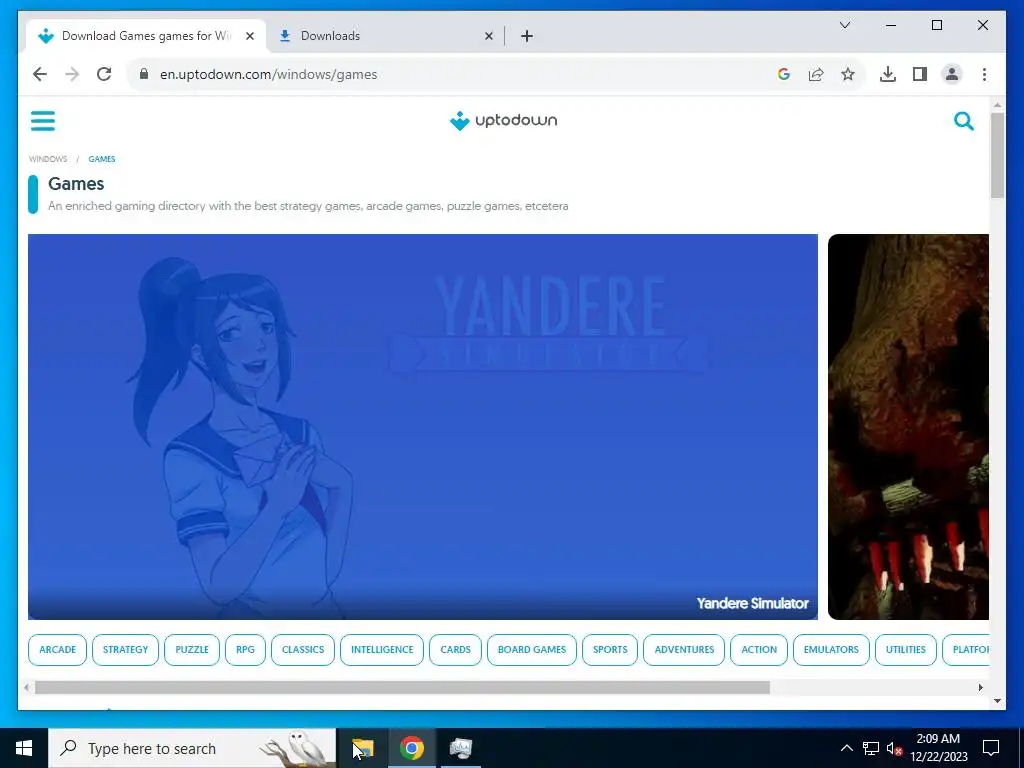Open the CLASSICS category
The image size is (1024, 768).
pyautogui.click(x=303, y=650)
